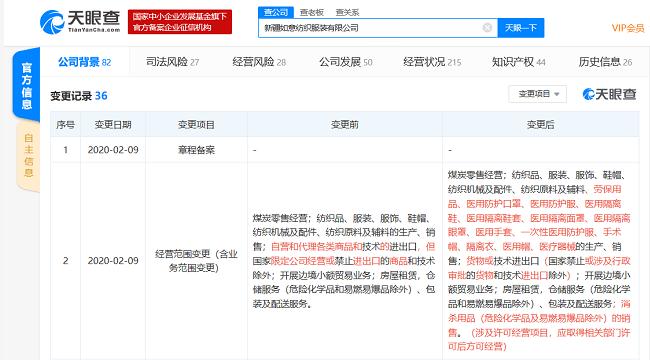Click the 变更后 business scope text in row 2
The width and height of the screenshot is (650, 360).
tap(539, 260)
